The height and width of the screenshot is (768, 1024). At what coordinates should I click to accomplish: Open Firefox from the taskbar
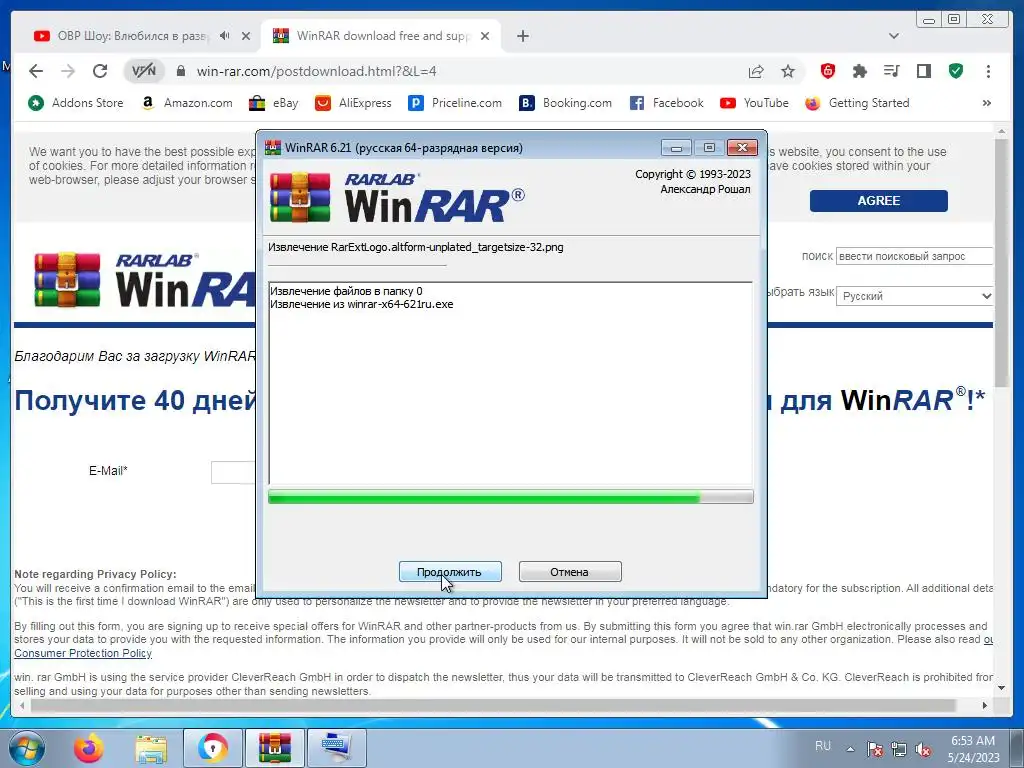(89, 748)
